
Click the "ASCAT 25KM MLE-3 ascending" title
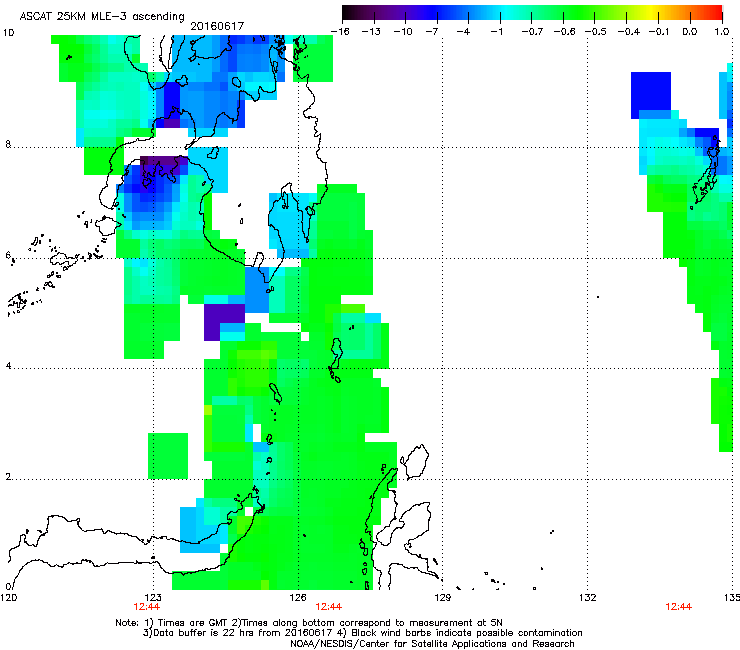point(102,16)
